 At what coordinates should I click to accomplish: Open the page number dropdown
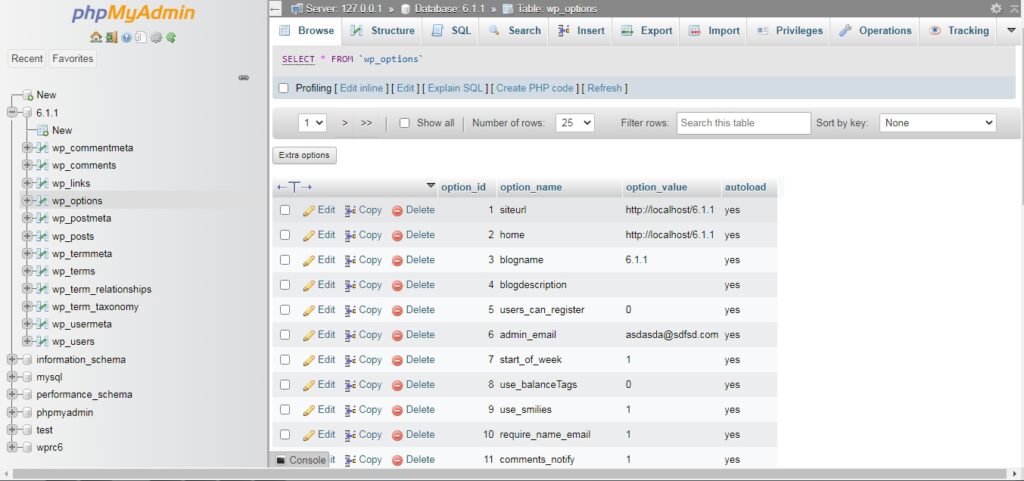[x=312, y=123]
